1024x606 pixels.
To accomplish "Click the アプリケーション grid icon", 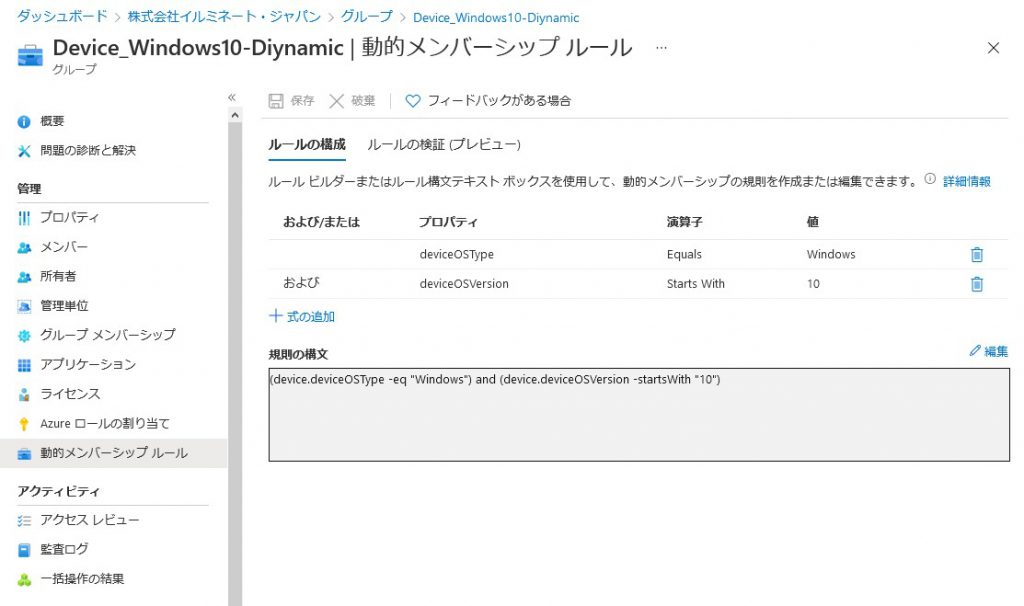I will tap(24, 365).
